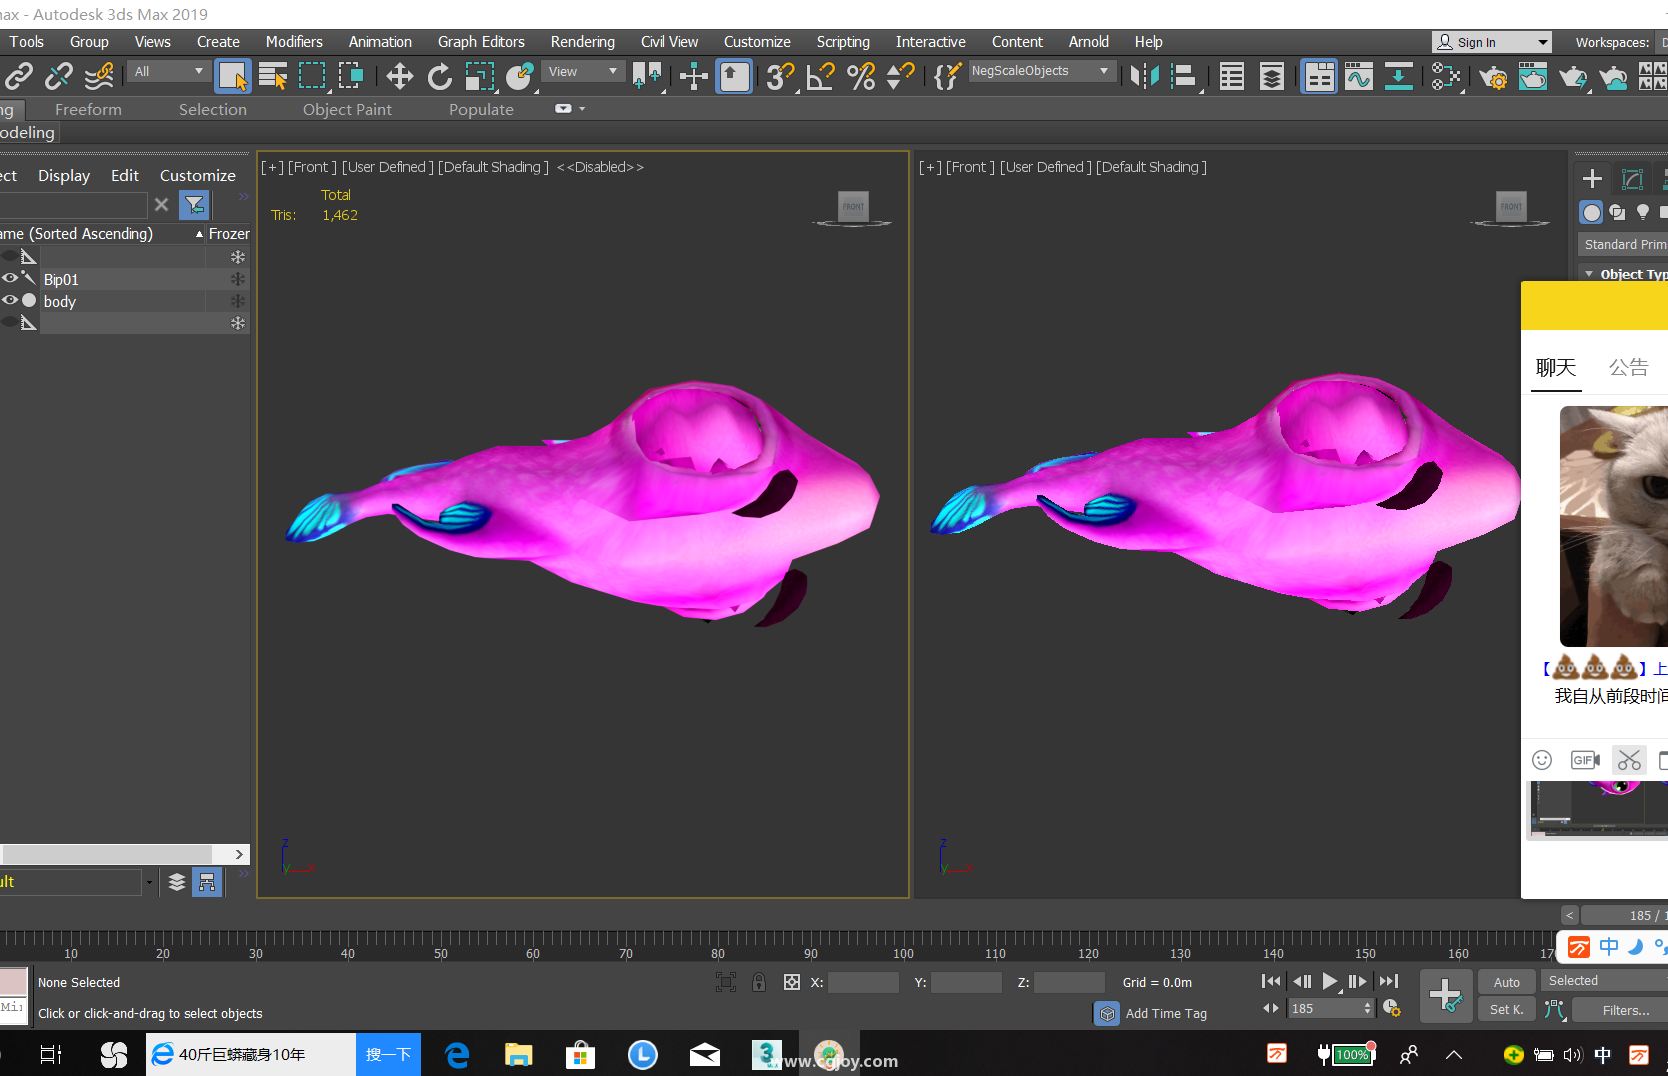Open the Rendering menu
This screenshot has height=1076, width=1668.
(582, 42)
